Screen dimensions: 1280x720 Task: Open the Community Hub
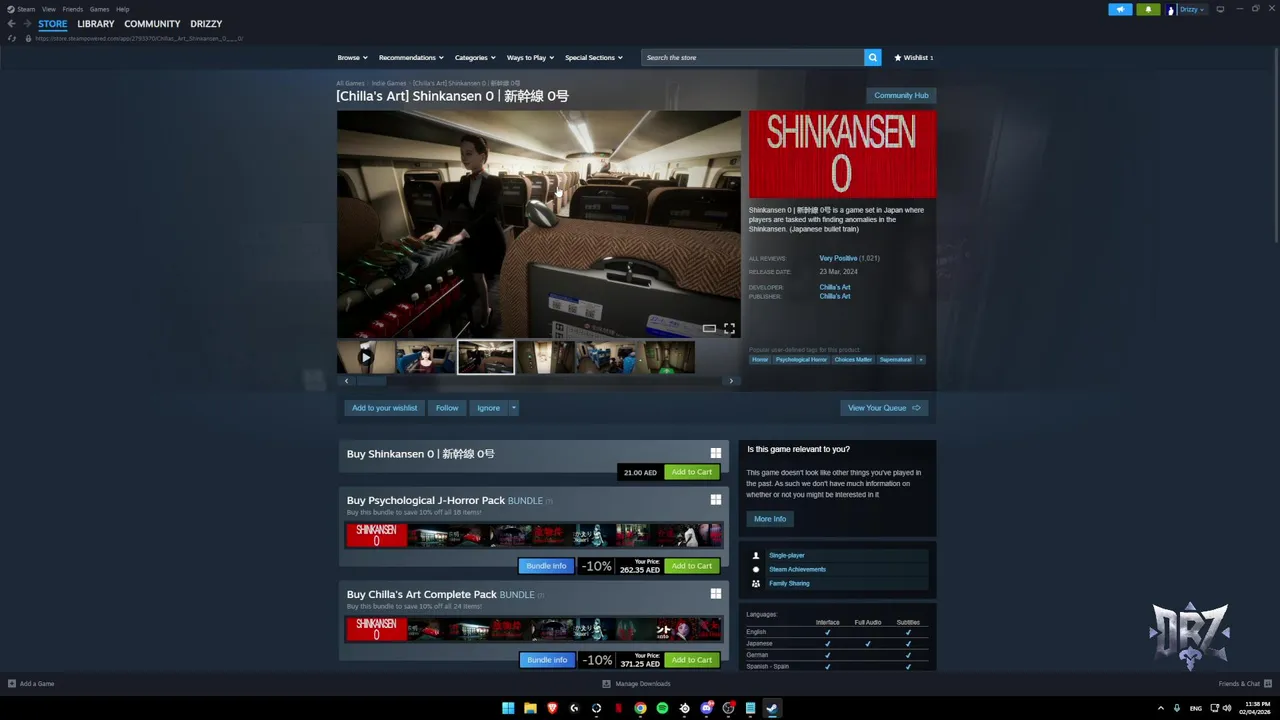(901, 95)
